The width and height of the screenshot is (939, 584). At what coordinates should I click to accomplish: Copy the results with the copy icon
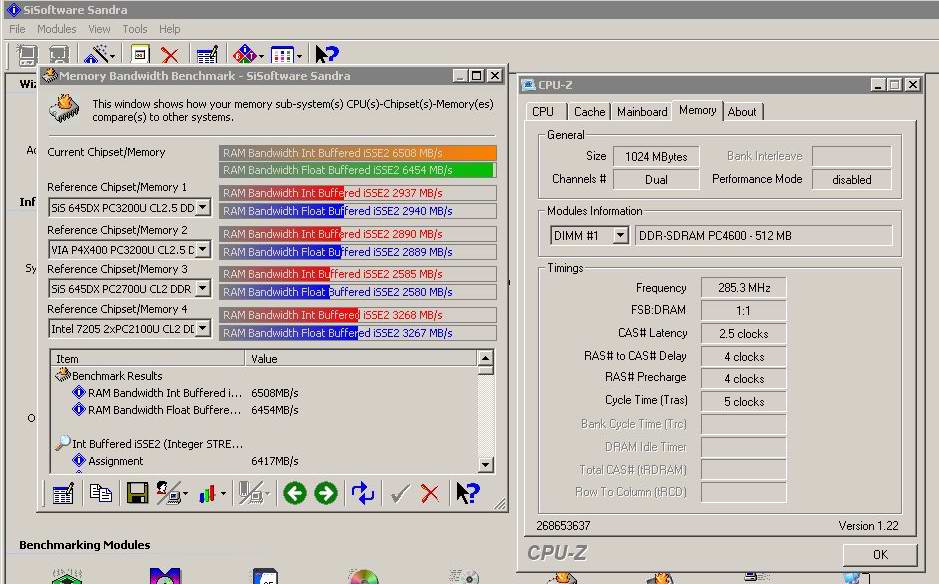pos(100,493)
